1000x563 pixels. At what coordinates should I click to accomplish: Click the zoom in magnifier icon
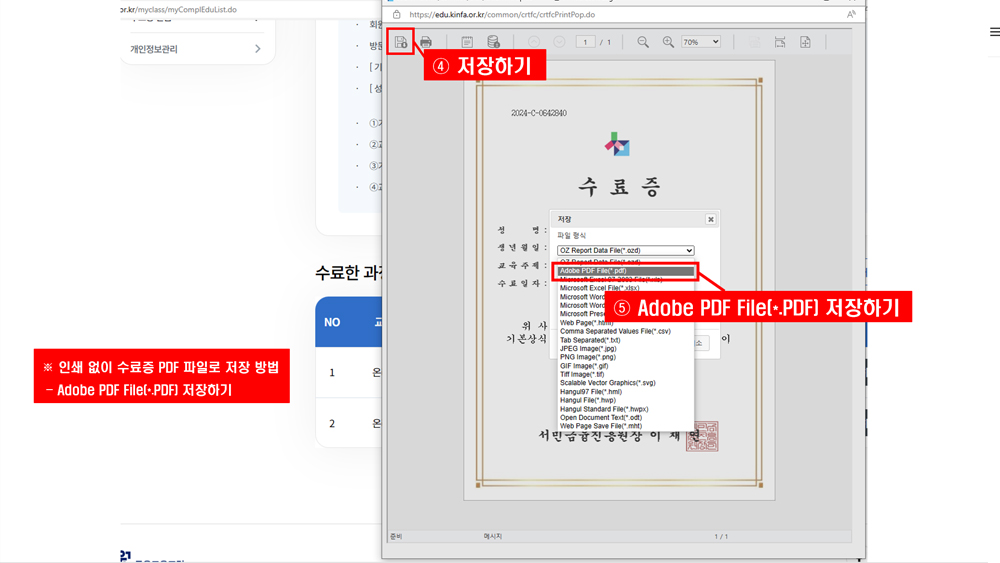(x=668, y=42)
